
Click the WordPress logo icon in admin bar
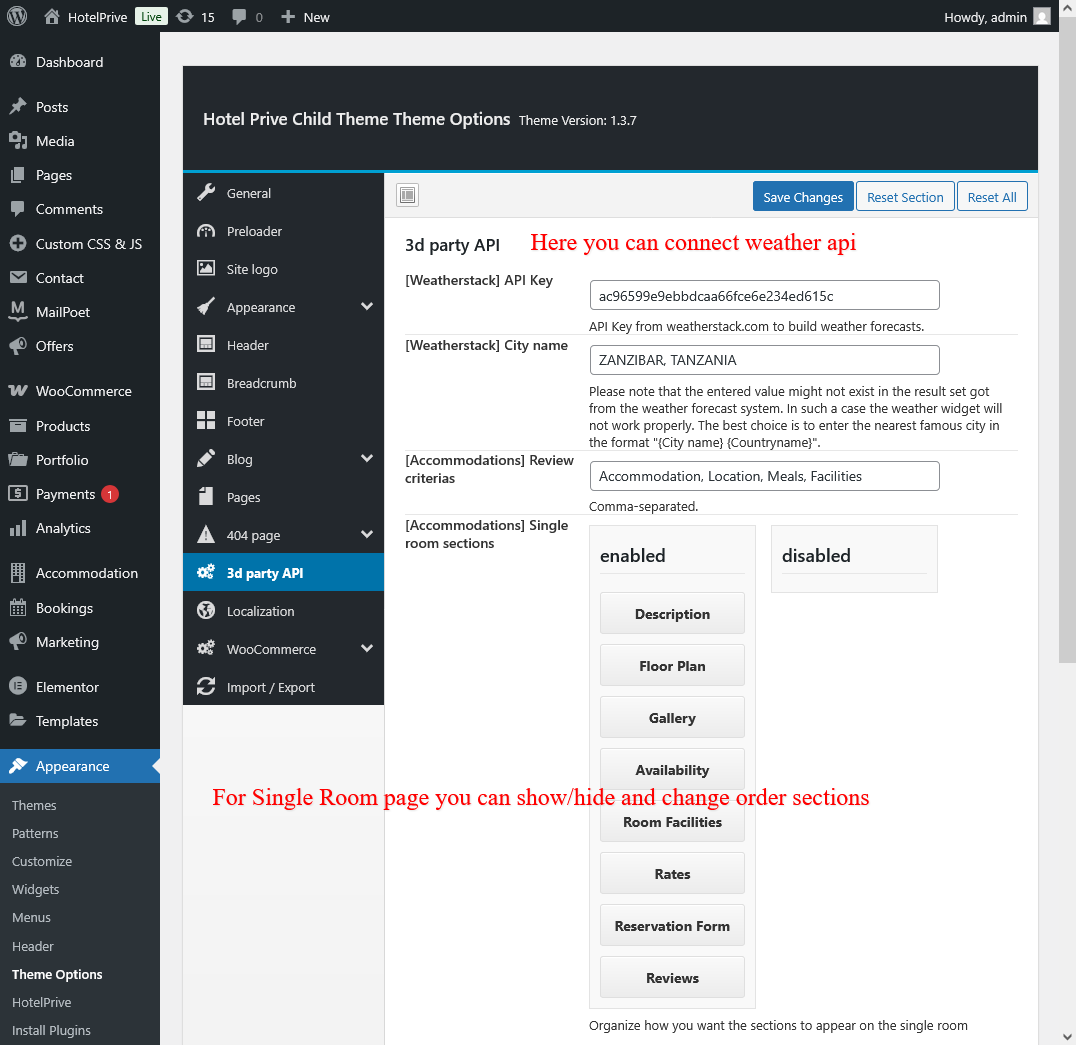[17, 16]
